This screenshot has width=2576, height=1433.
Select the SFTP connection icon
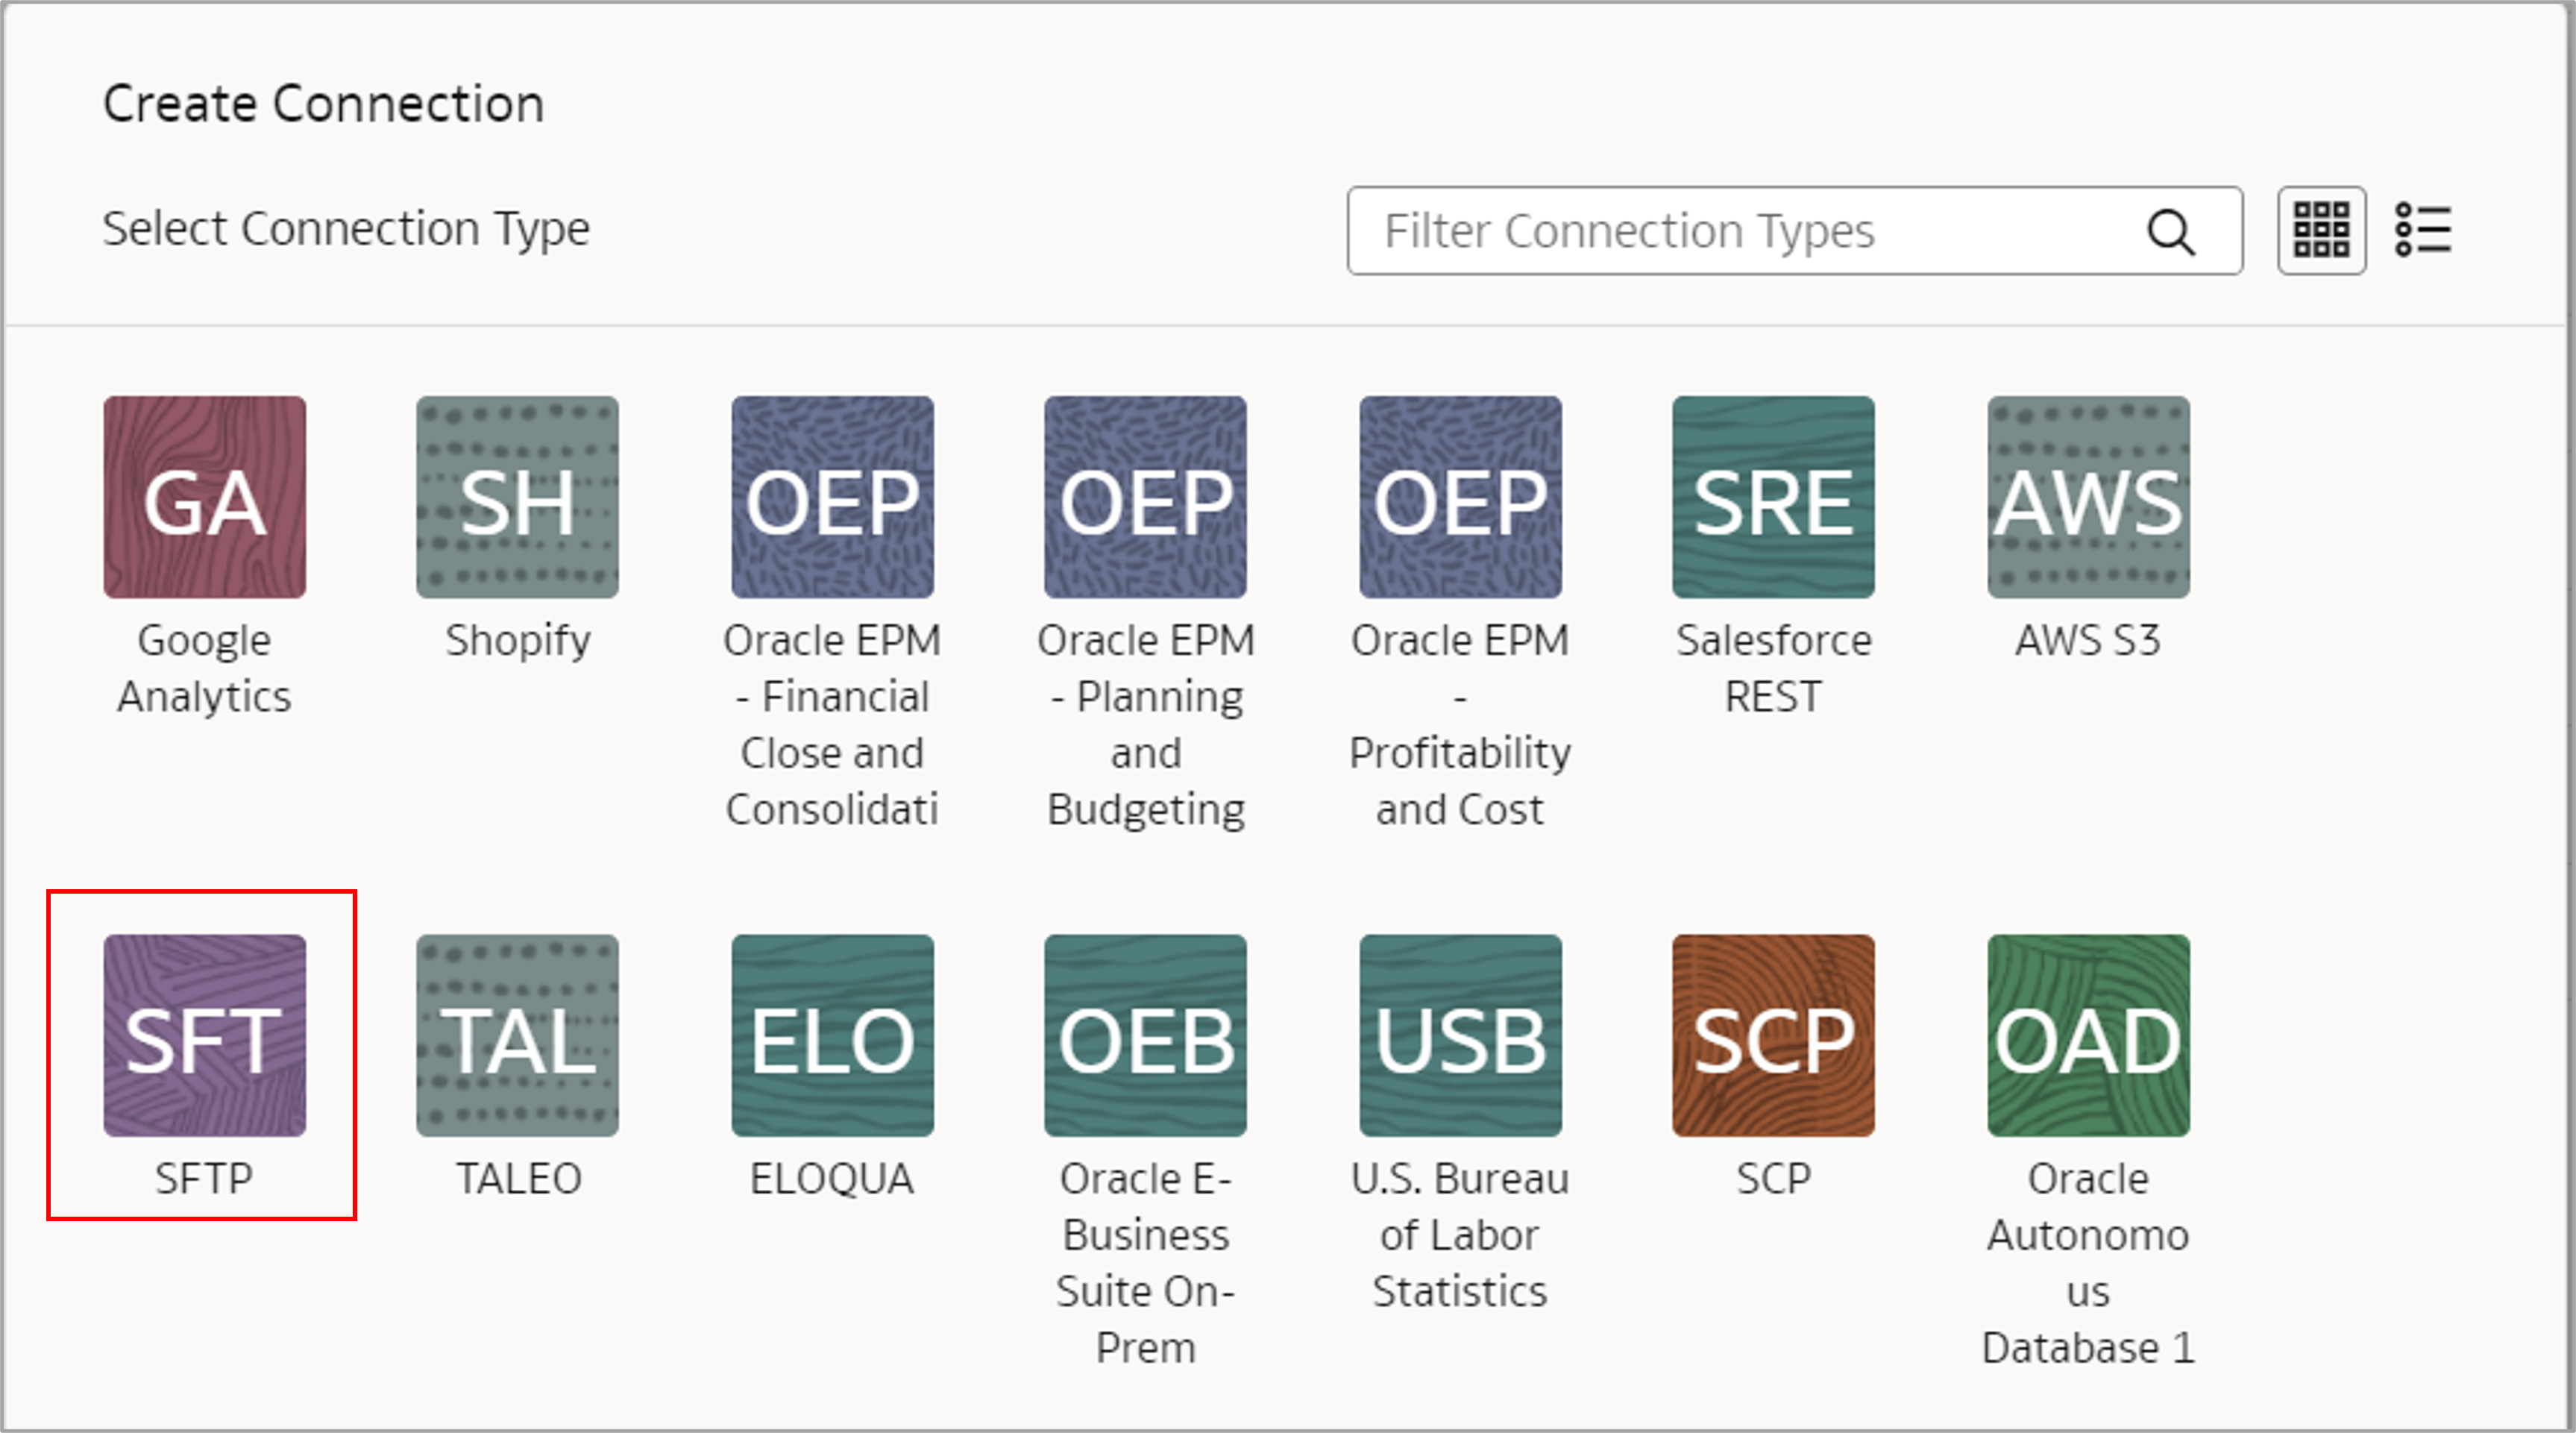coord(205,1038)
